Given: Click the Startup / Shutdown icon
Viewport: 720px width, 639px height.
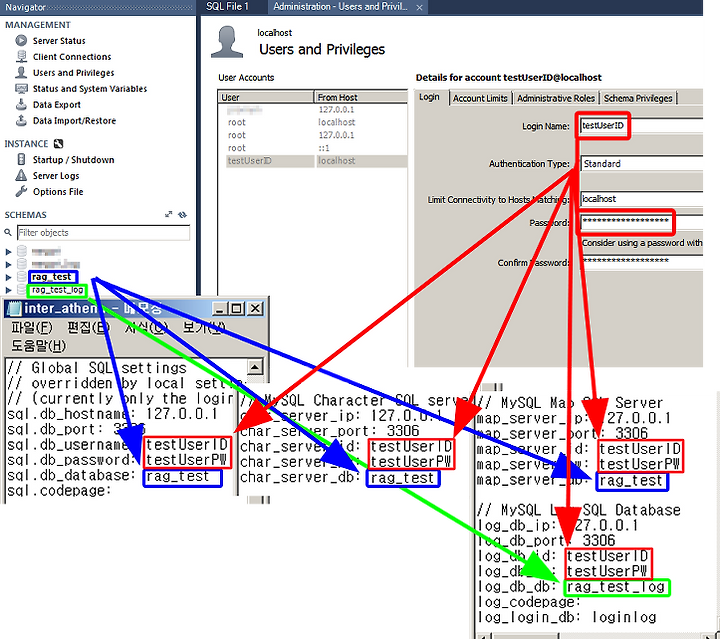Looking at the screenshot, I should [x=21, y=159].
